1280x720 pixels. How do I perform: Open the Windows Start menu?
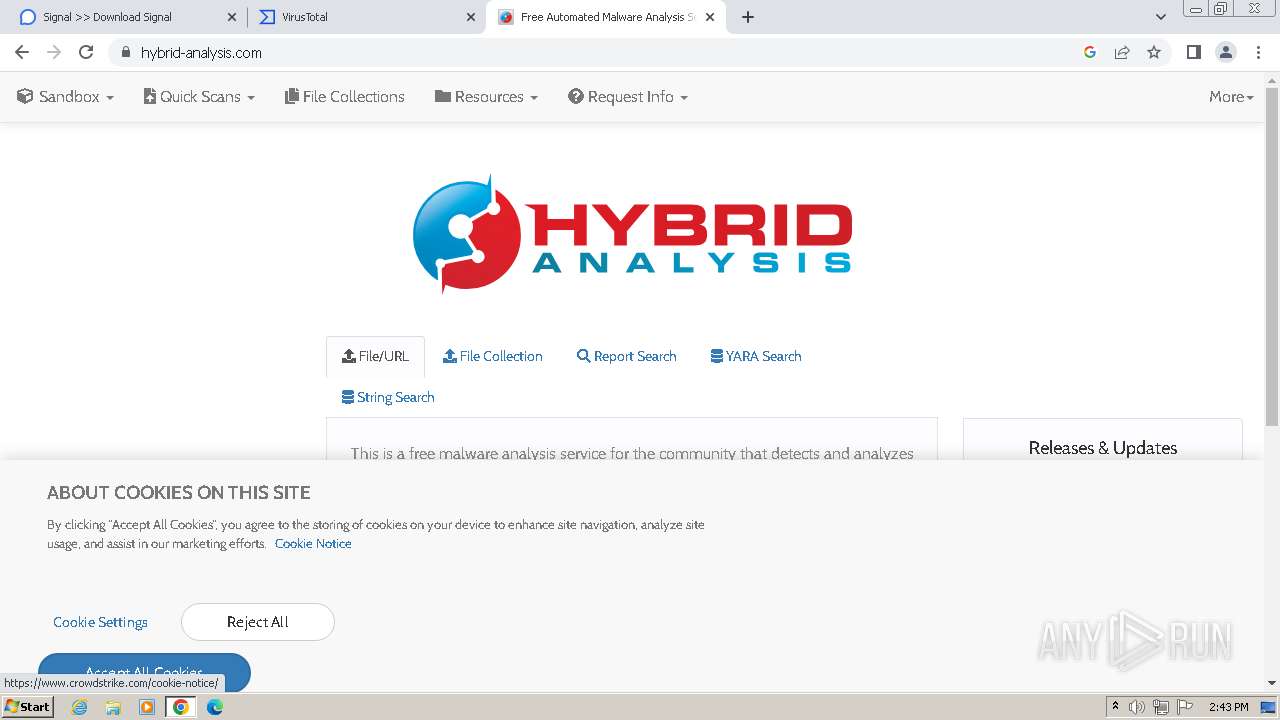click(x=27, y=707)
